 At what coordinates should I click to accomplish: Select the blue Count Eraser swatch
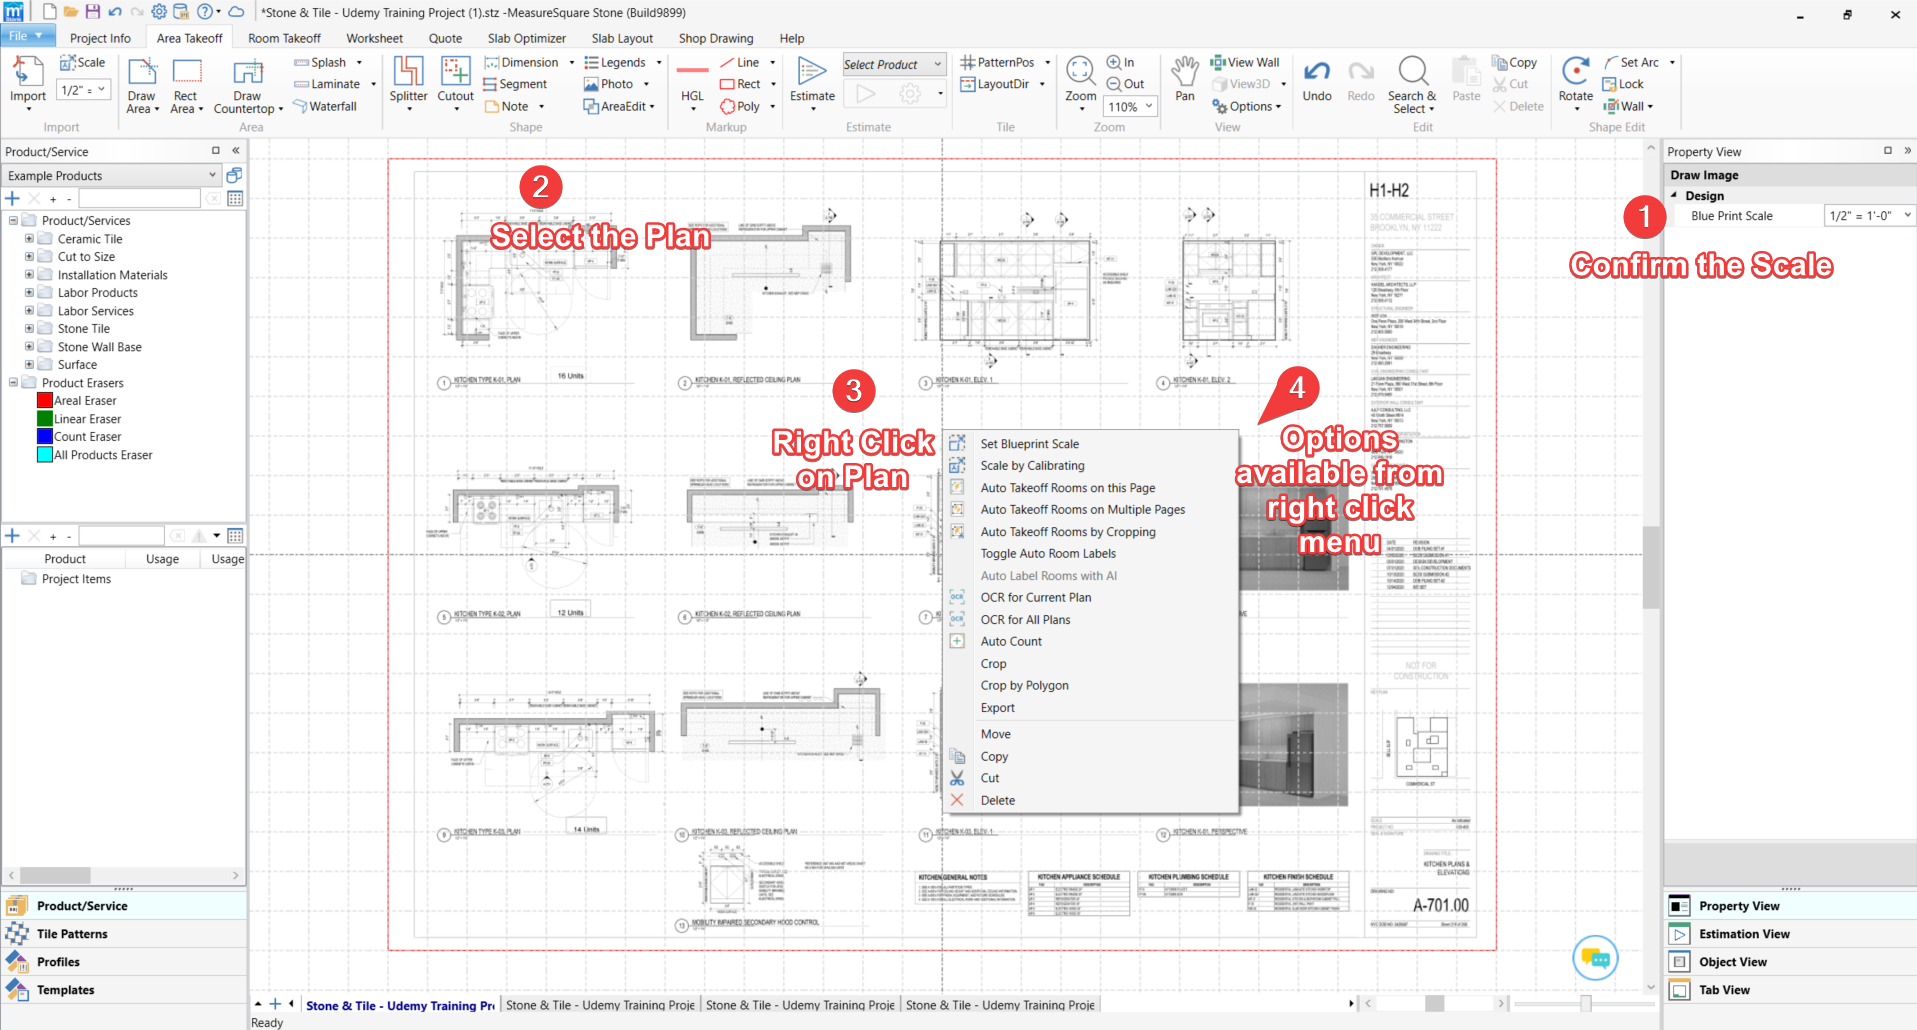45,437
